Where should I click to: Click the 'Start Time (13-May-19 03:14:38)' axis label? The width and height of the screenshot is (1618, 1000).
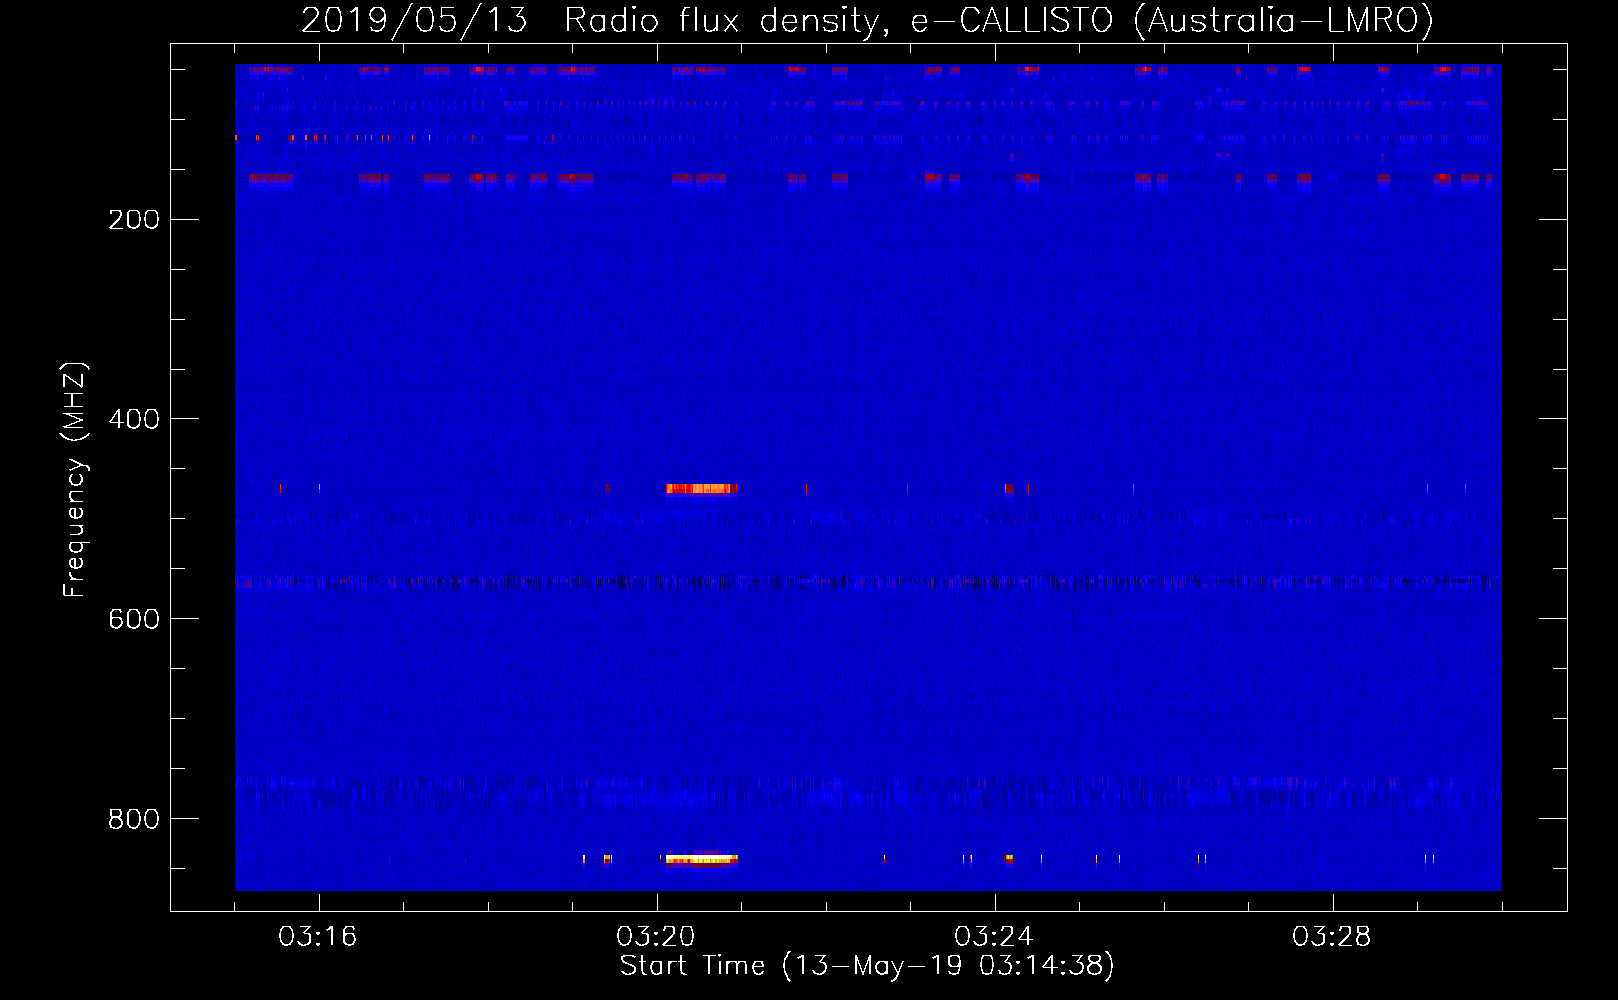tap(867, 966)
